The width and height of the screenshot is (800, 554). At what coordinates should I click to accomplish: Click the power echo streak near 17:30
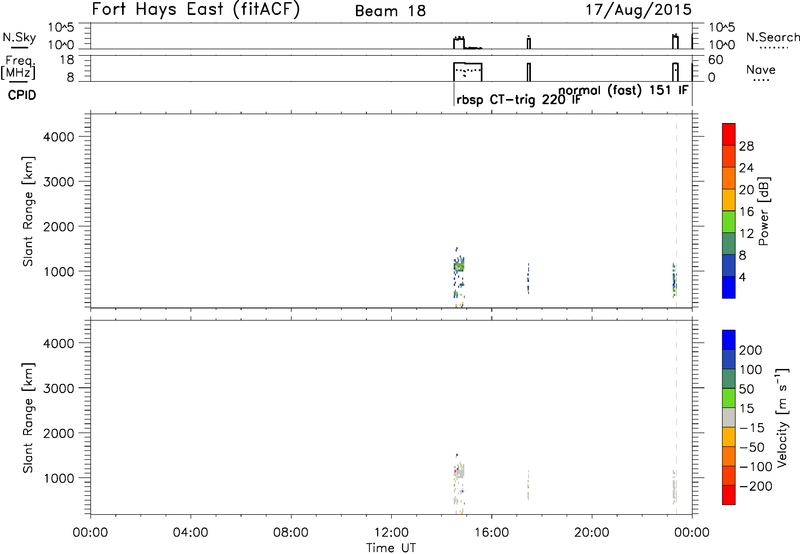tap(529, 279)
